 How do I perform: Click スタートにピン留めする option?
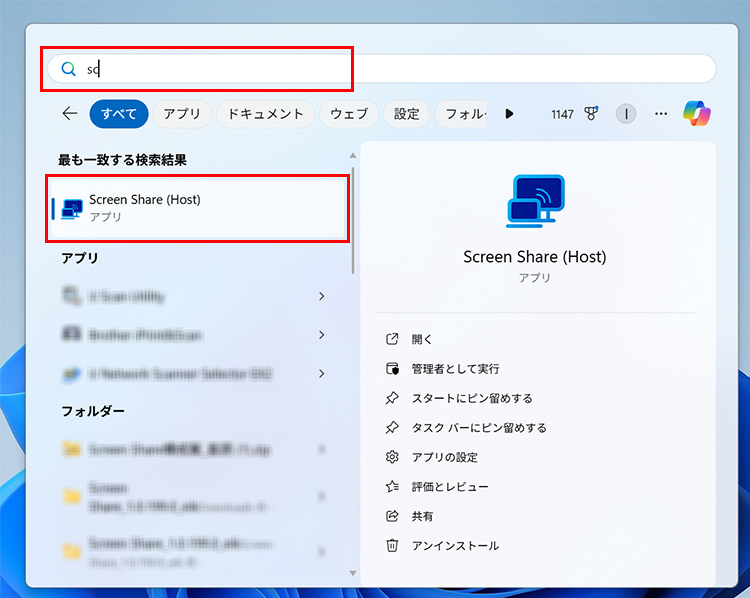point(472,398)
